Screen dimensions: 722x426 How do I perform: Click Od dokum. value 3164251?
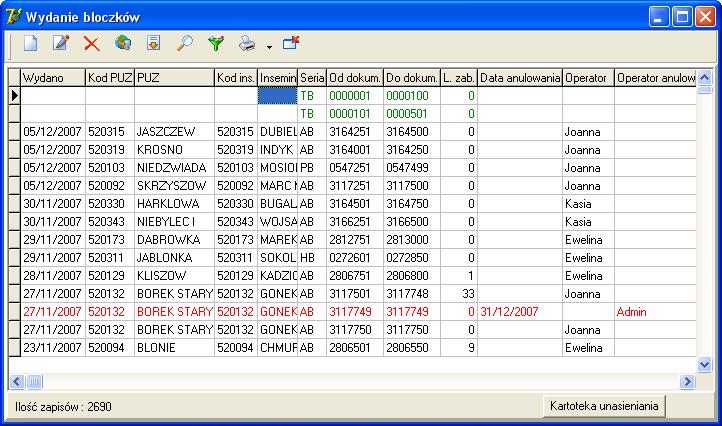click(x=349, y=132)
